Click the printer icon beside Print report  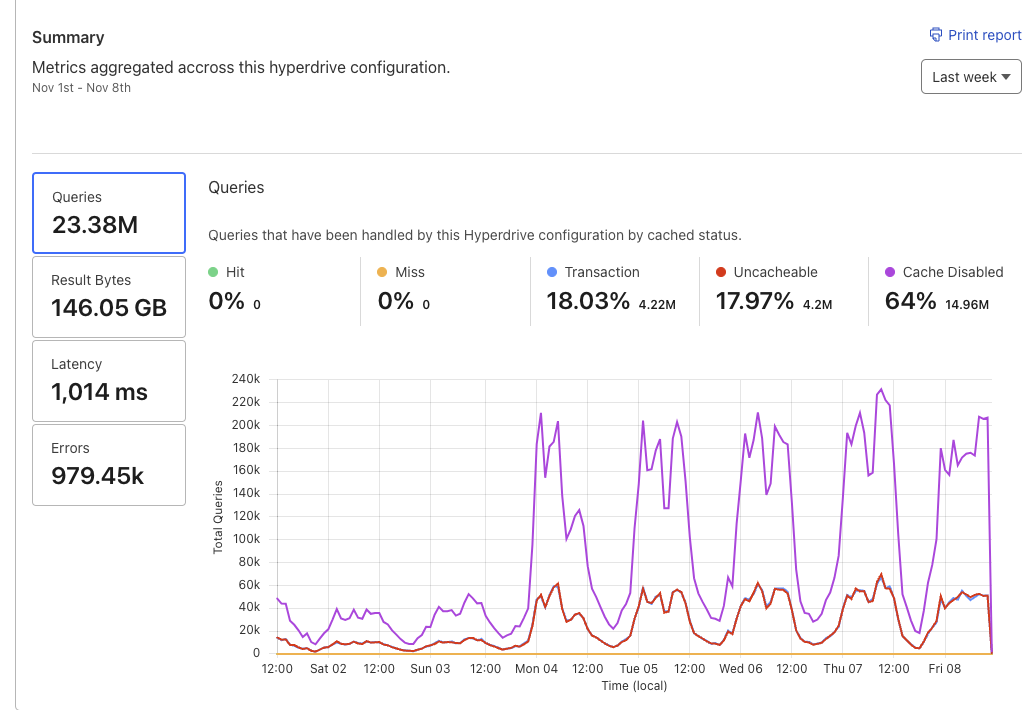pos(936,35)
